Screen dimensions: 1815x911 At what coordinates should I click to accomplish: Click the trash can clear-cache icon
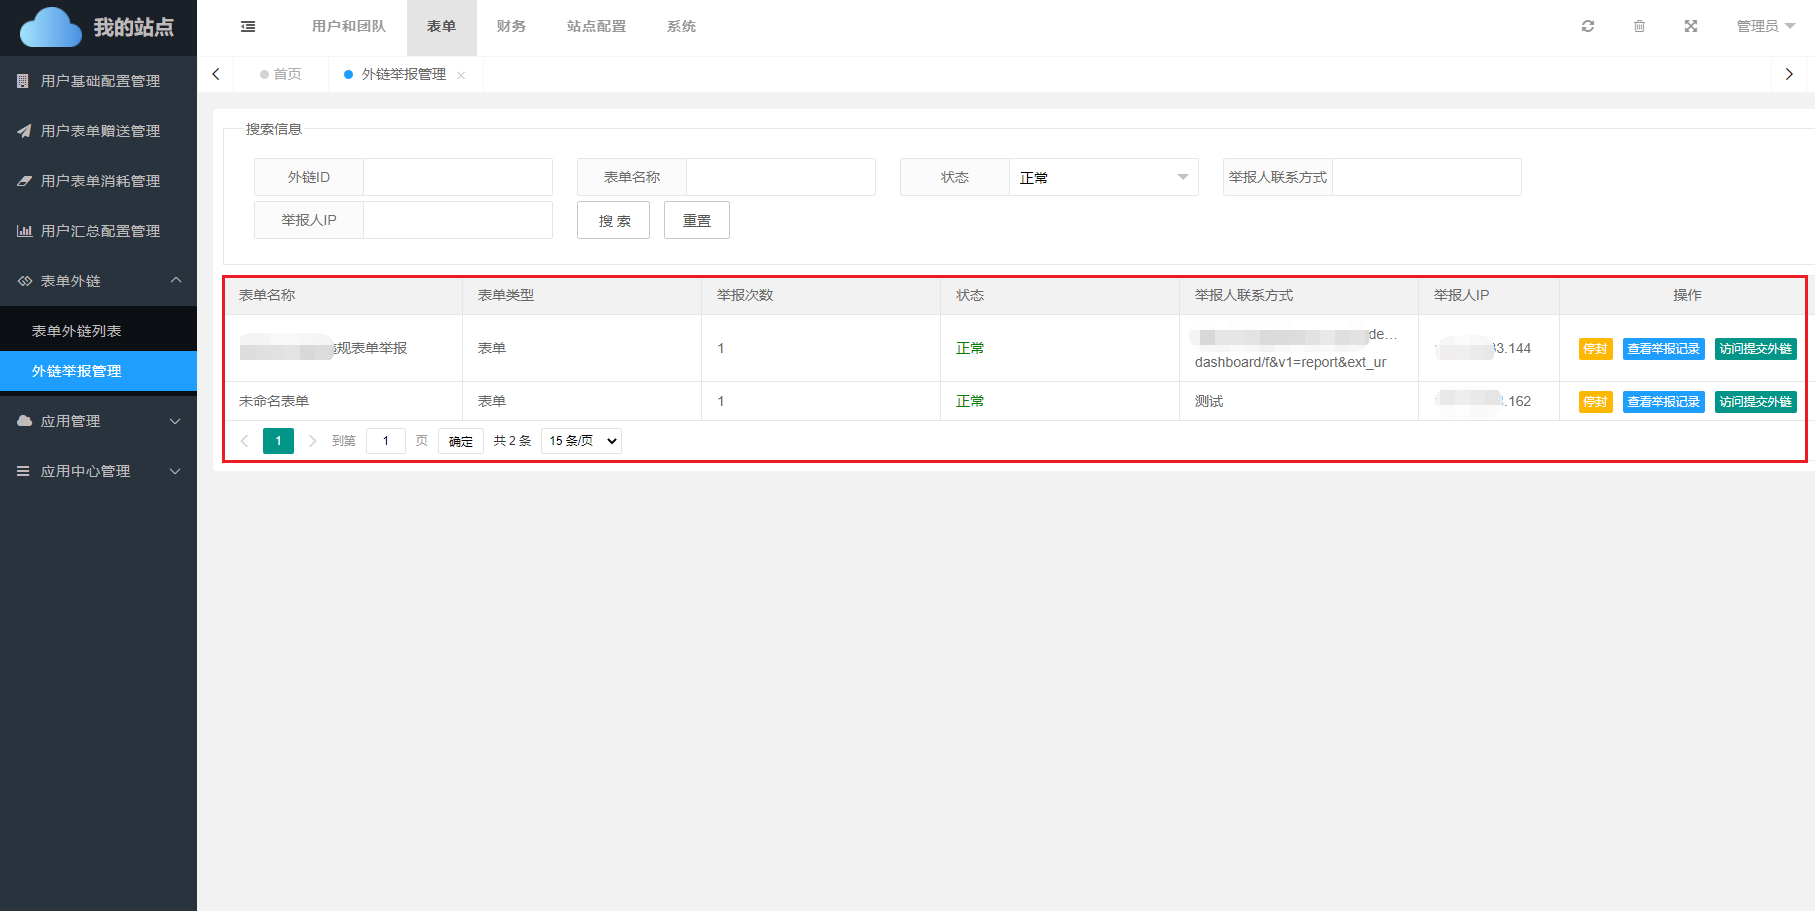point(1639,26)
